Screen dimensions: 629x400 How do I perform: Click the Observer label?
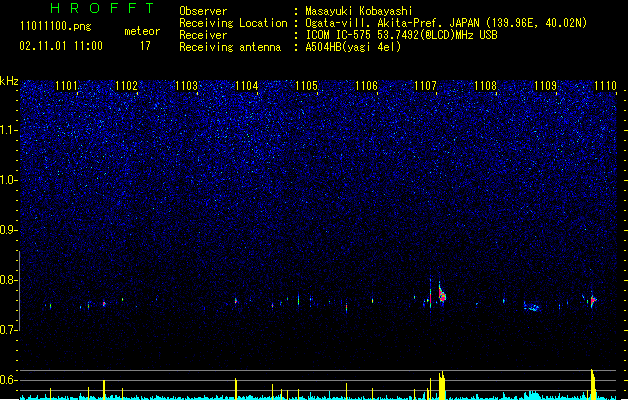[x=203, y=11]
